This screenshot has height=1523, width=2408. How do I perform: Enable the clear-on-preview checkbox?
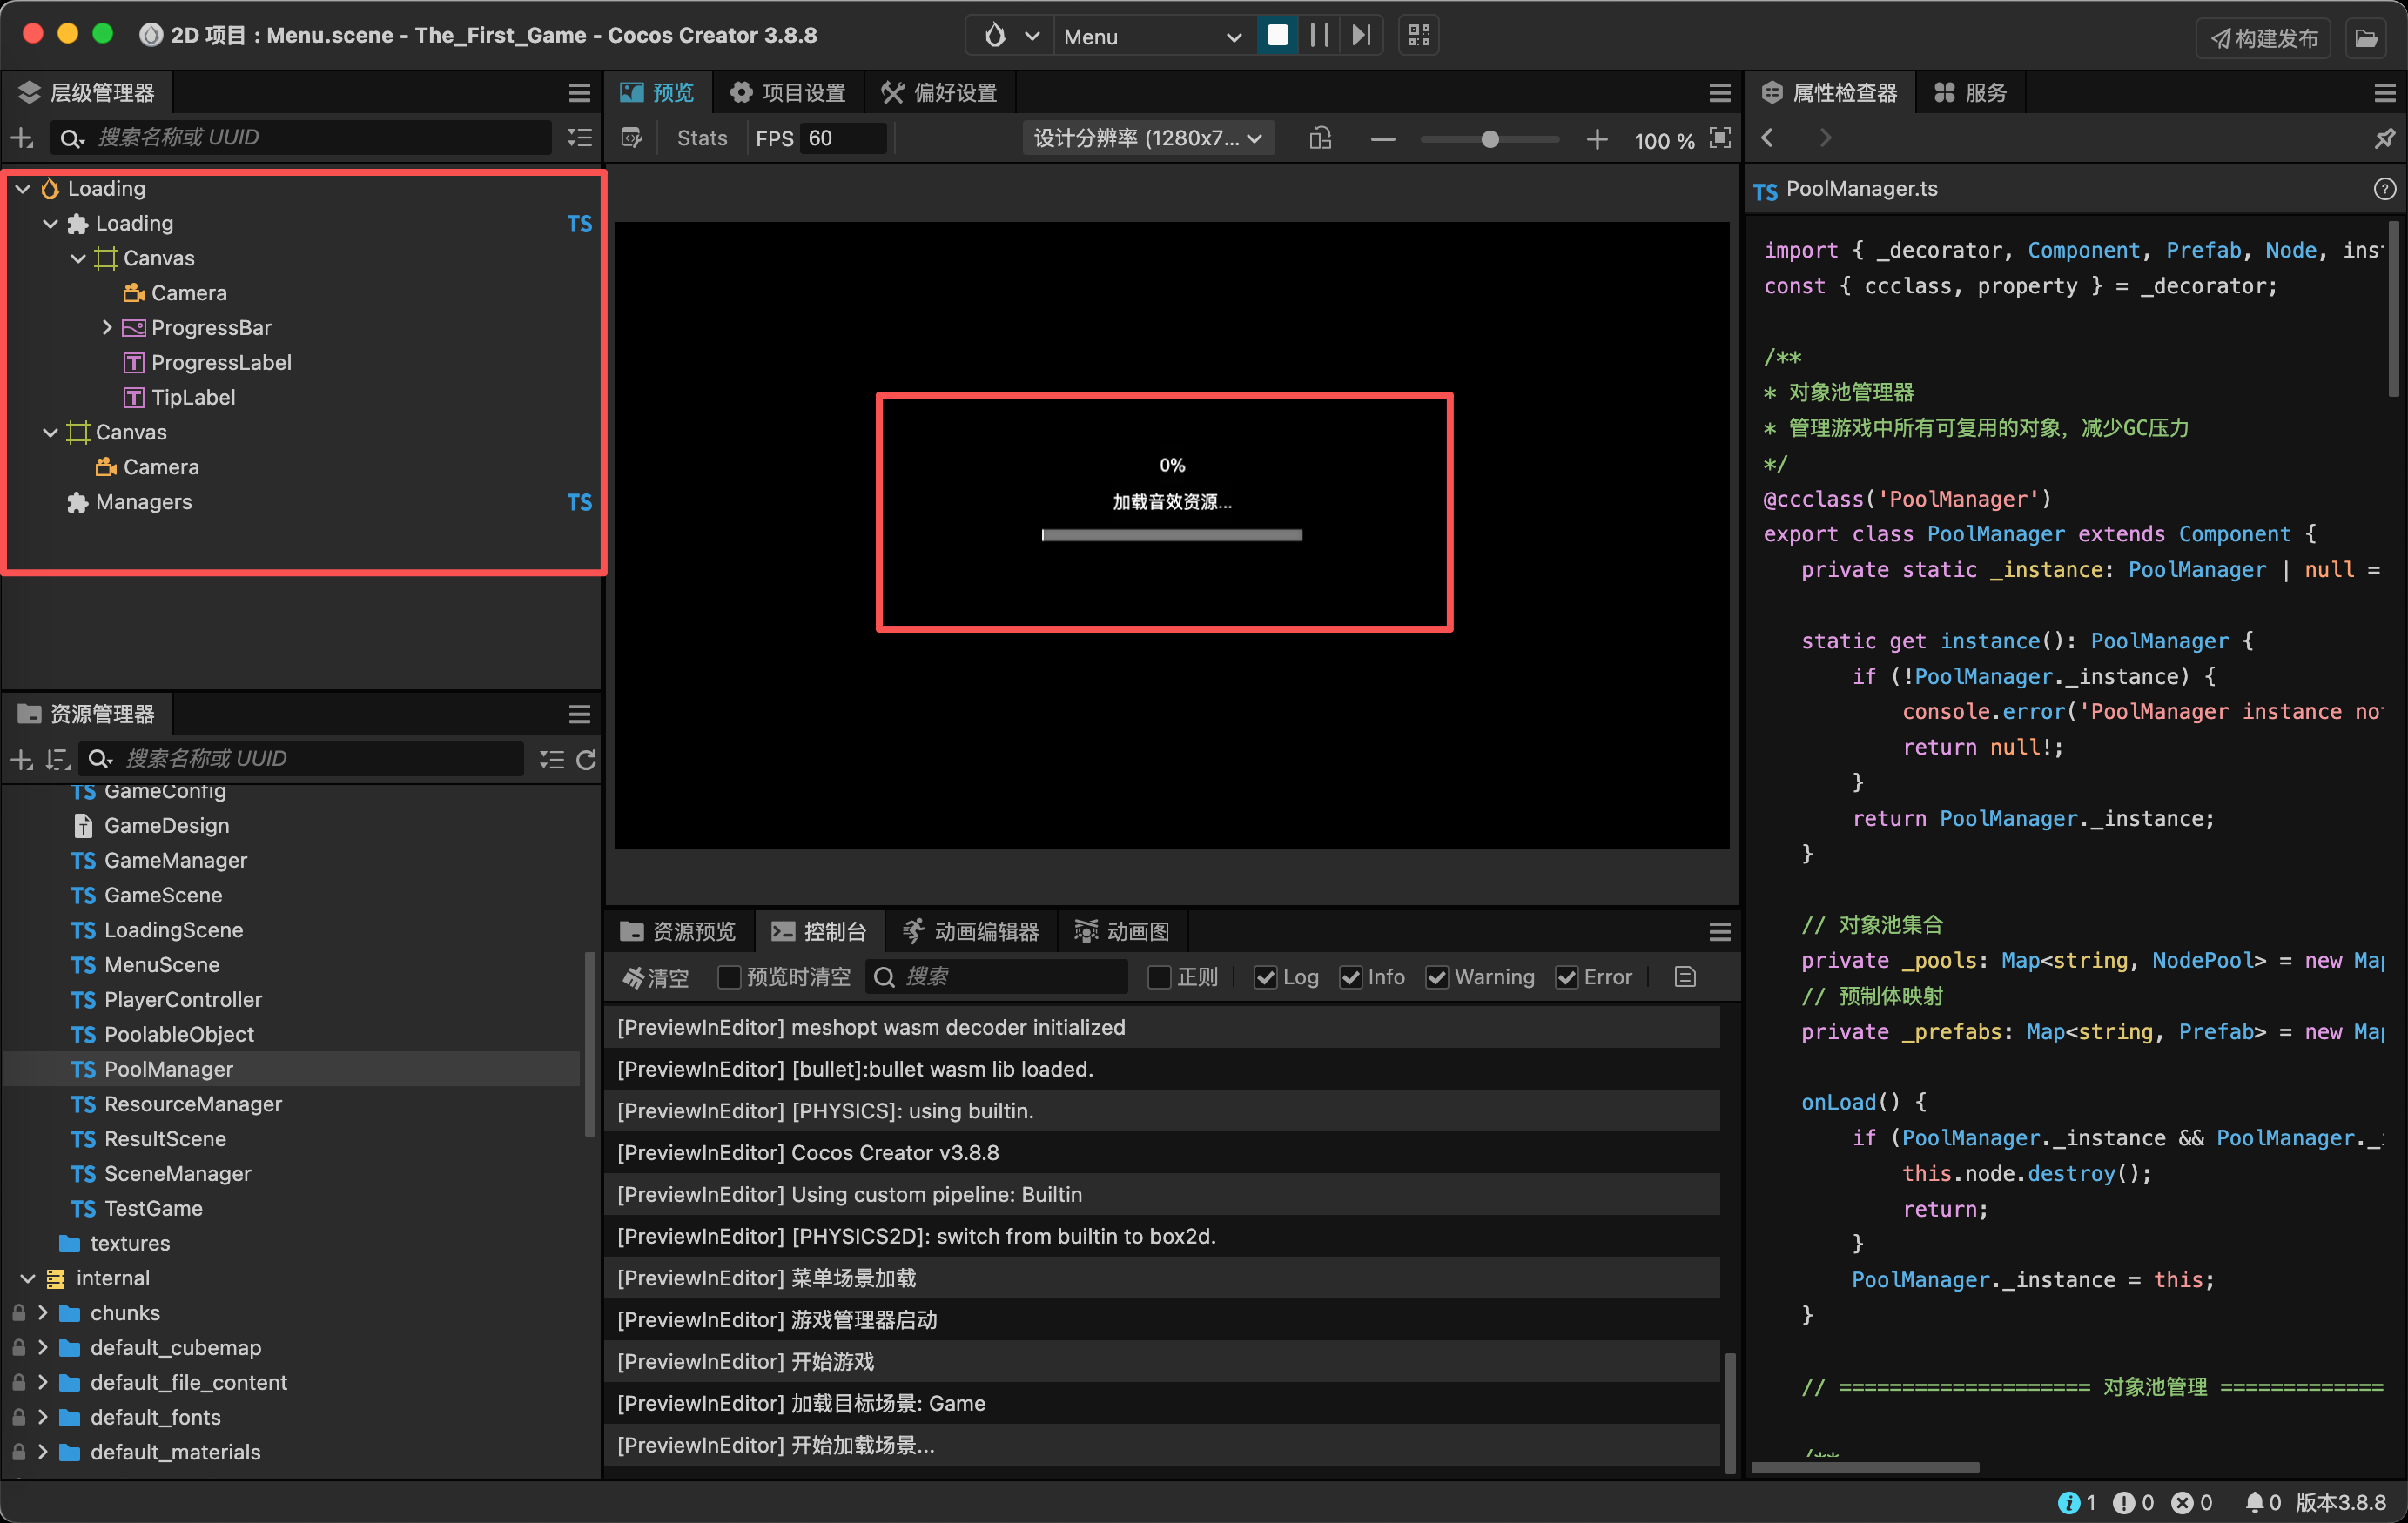click(x=729, y=977)
